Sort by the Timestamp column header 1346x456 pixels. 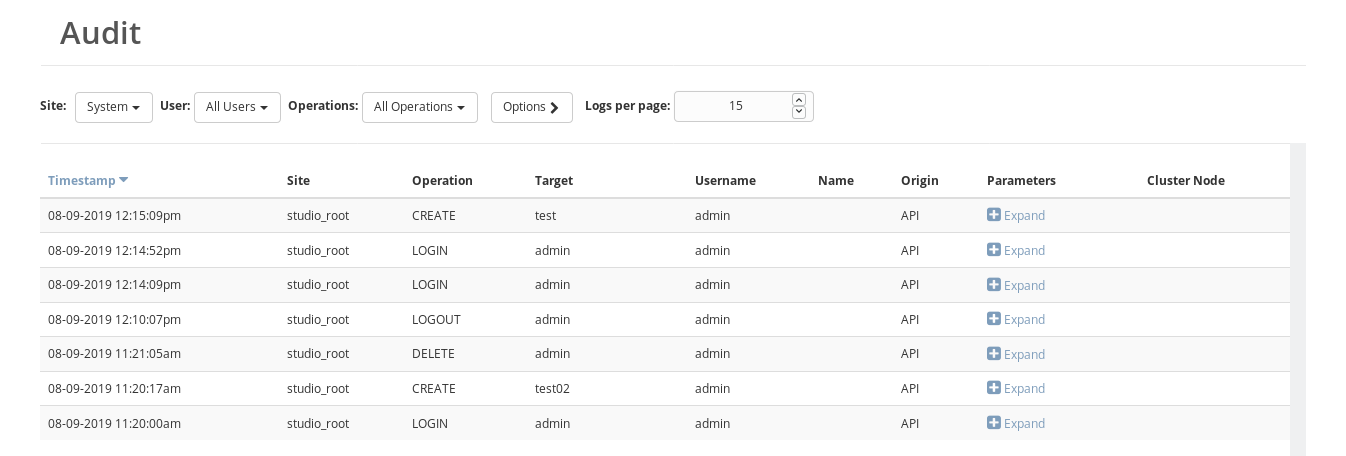(88, 181)
